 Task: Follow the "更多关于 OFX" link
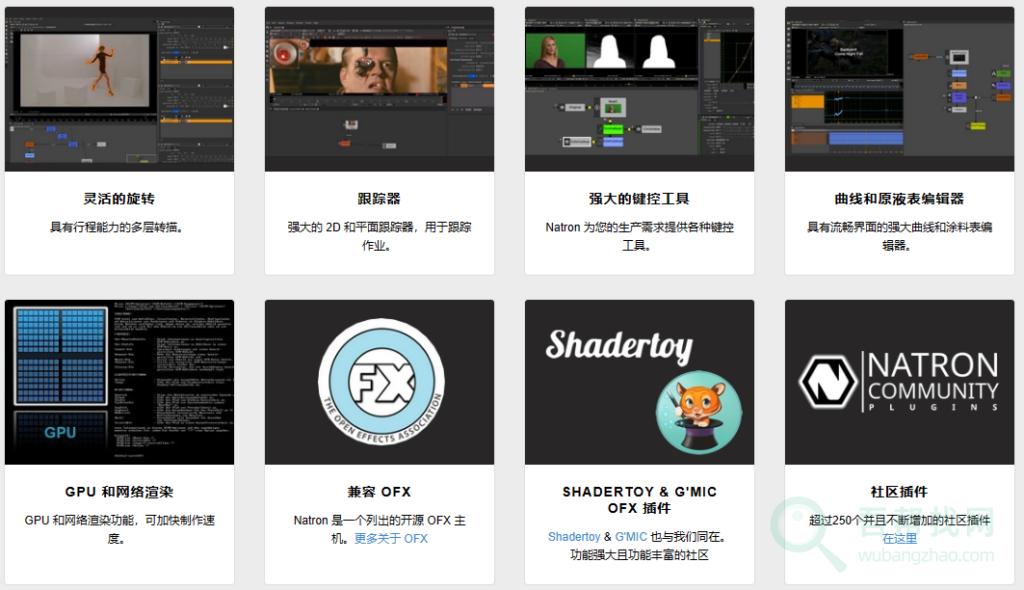(x=391, y=539)
